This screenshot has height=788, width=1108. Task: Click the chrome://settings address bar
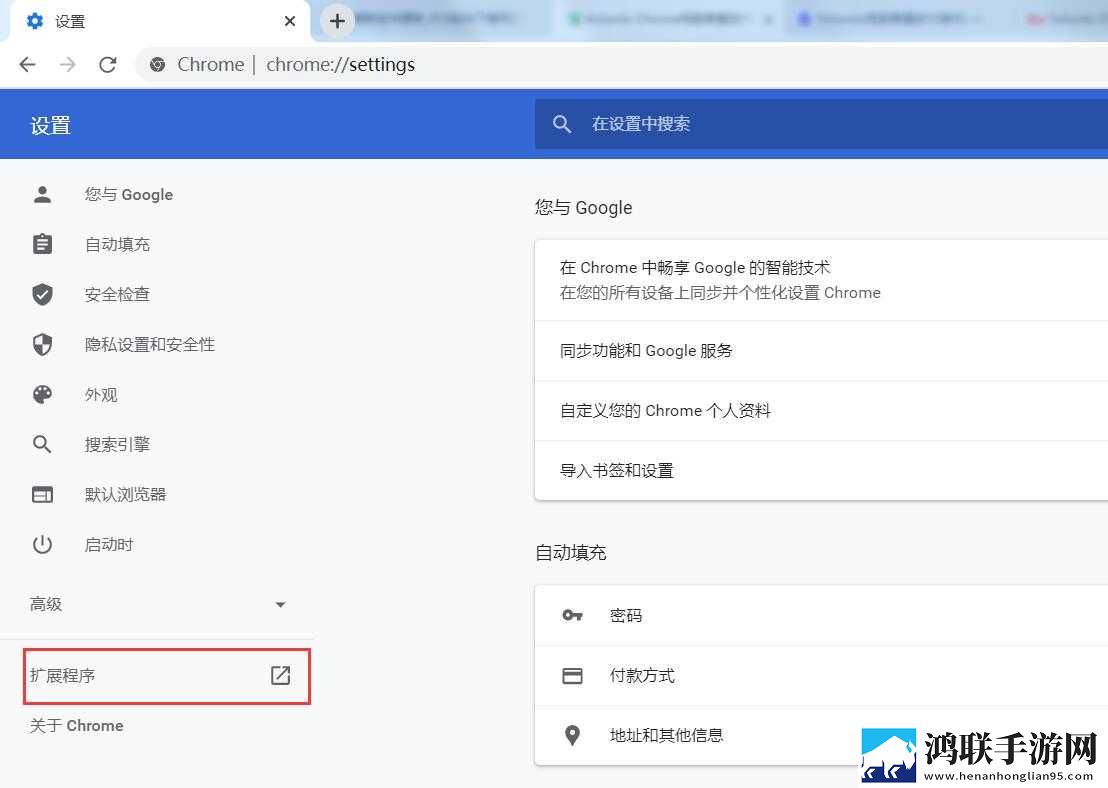[x=622, y=65]
